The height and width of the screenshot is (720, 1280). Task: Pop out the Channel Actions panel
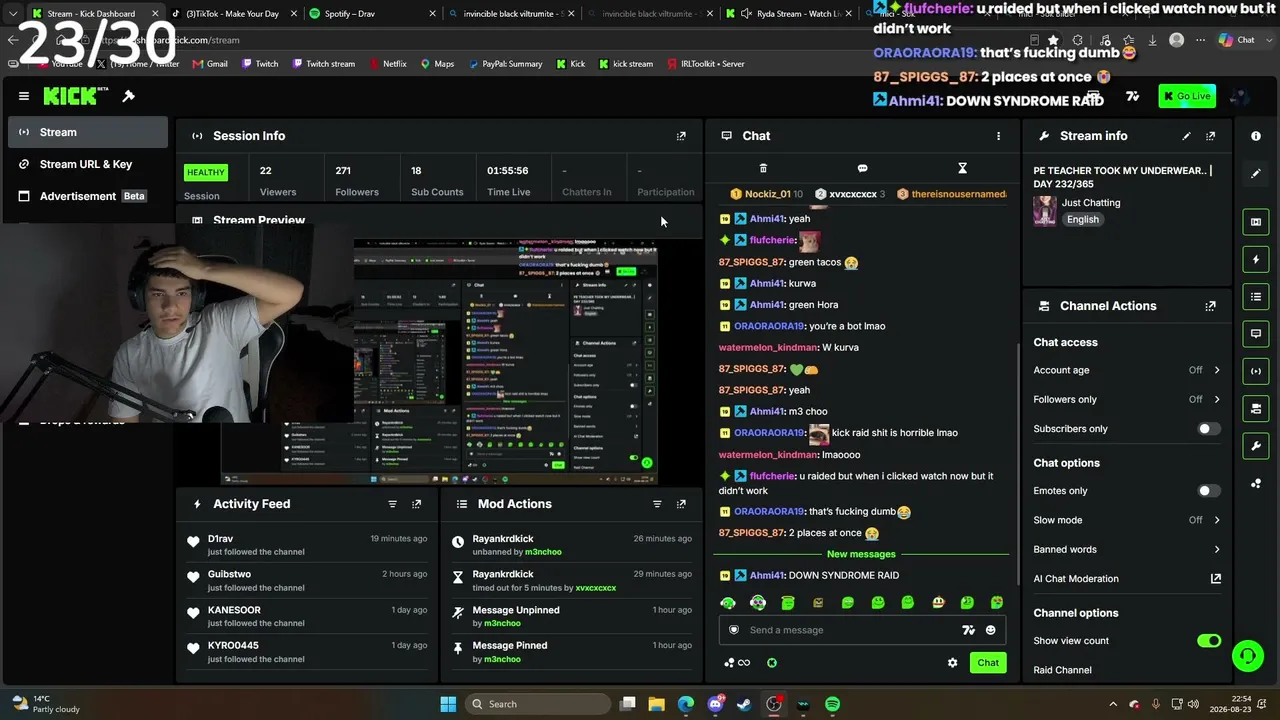(1210, 306)
